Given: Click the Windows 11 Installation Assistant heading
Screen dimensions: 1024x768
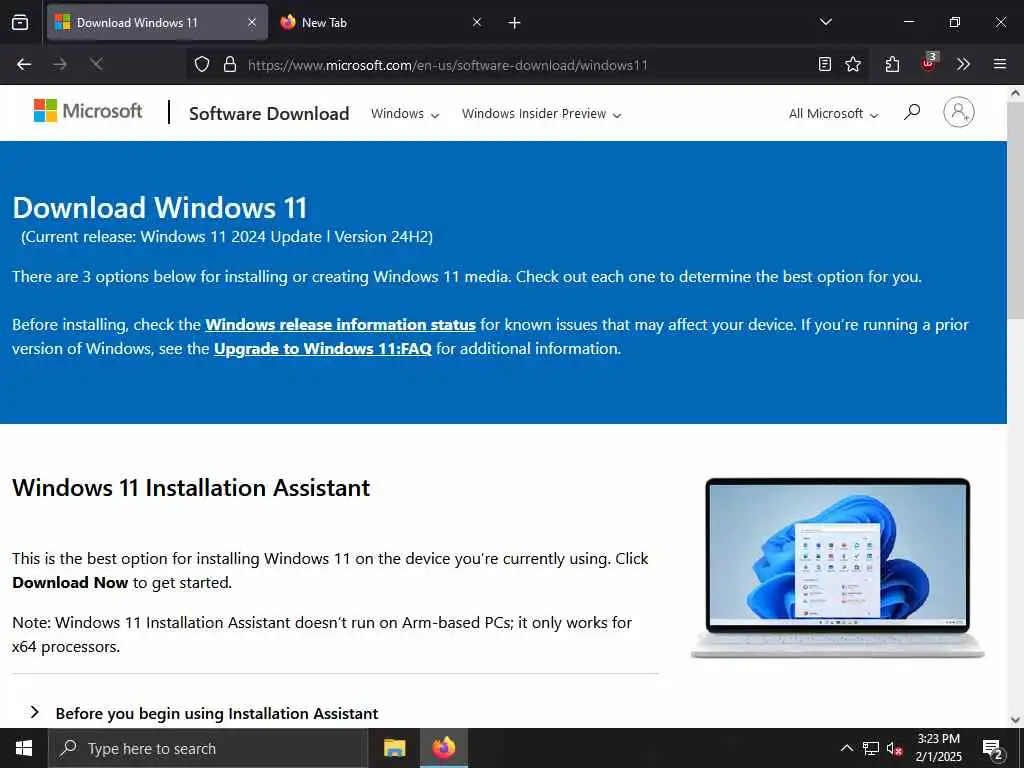Looking at the screenshot, I should point(191,488).
